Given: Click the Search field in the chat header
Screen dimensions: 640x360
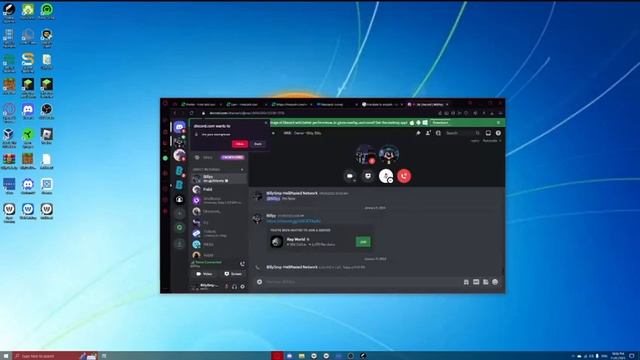Looking at the screenshot, I should pyautogui.click(x=463, y=133).
